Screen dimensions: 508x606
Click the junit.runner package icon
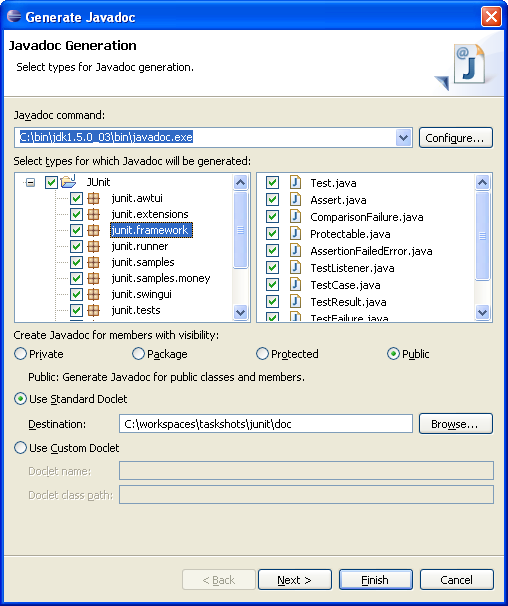(93, 246)
